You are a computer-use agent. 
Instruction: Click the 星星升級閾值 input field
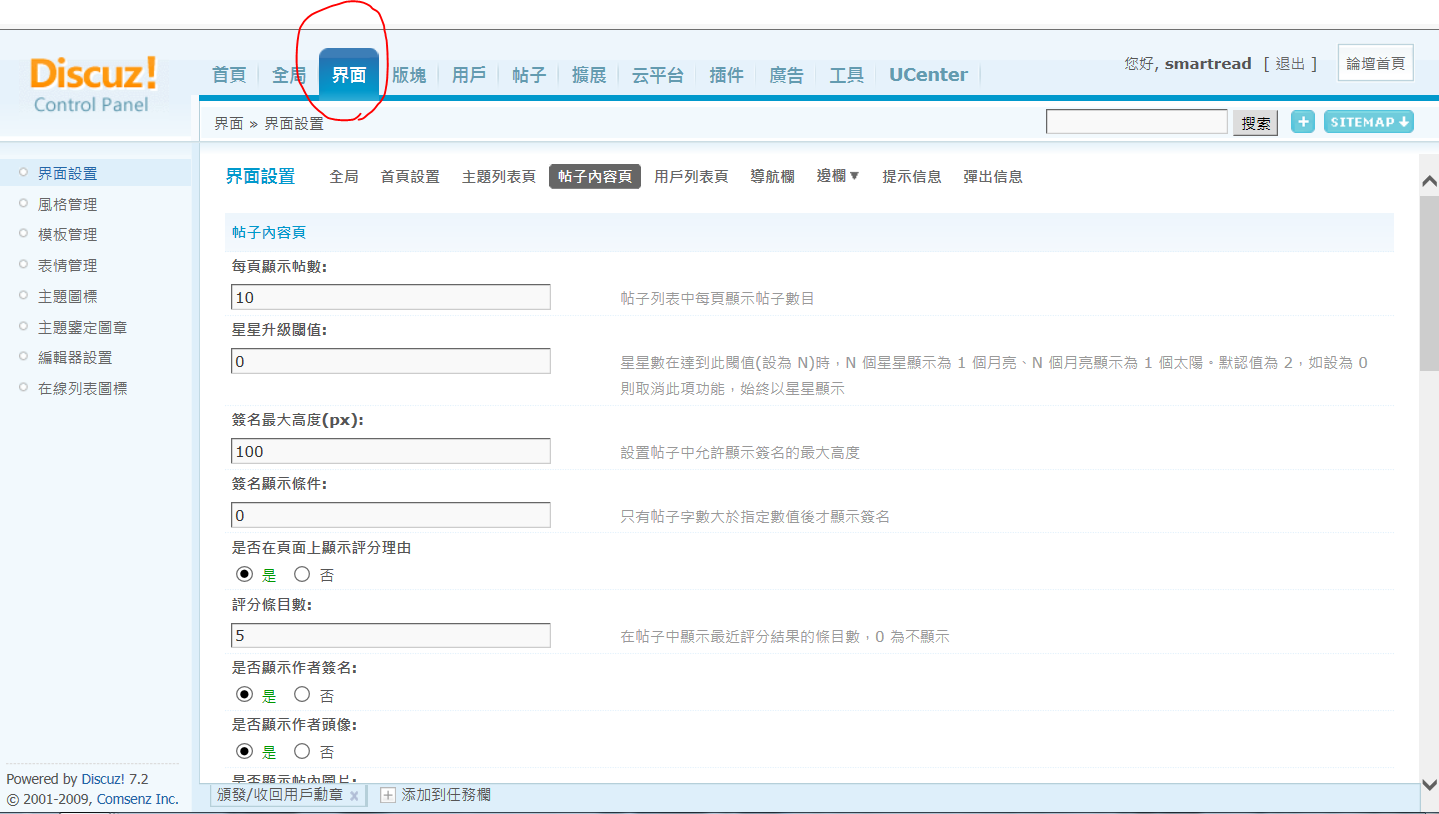coord(391,361)
